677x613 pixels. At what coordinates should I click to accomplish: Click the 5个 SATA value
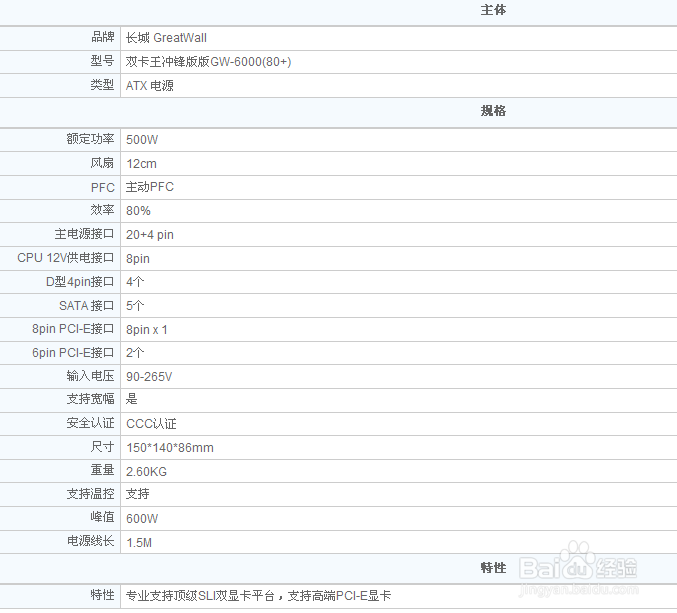(135, 306)
